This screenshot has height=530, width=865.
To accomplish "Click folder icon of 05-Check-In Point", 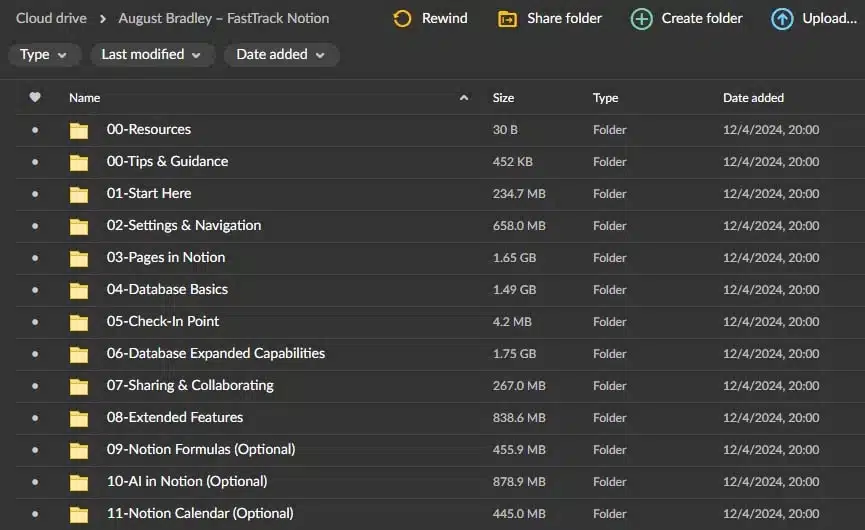I will (x=79, y=322).
